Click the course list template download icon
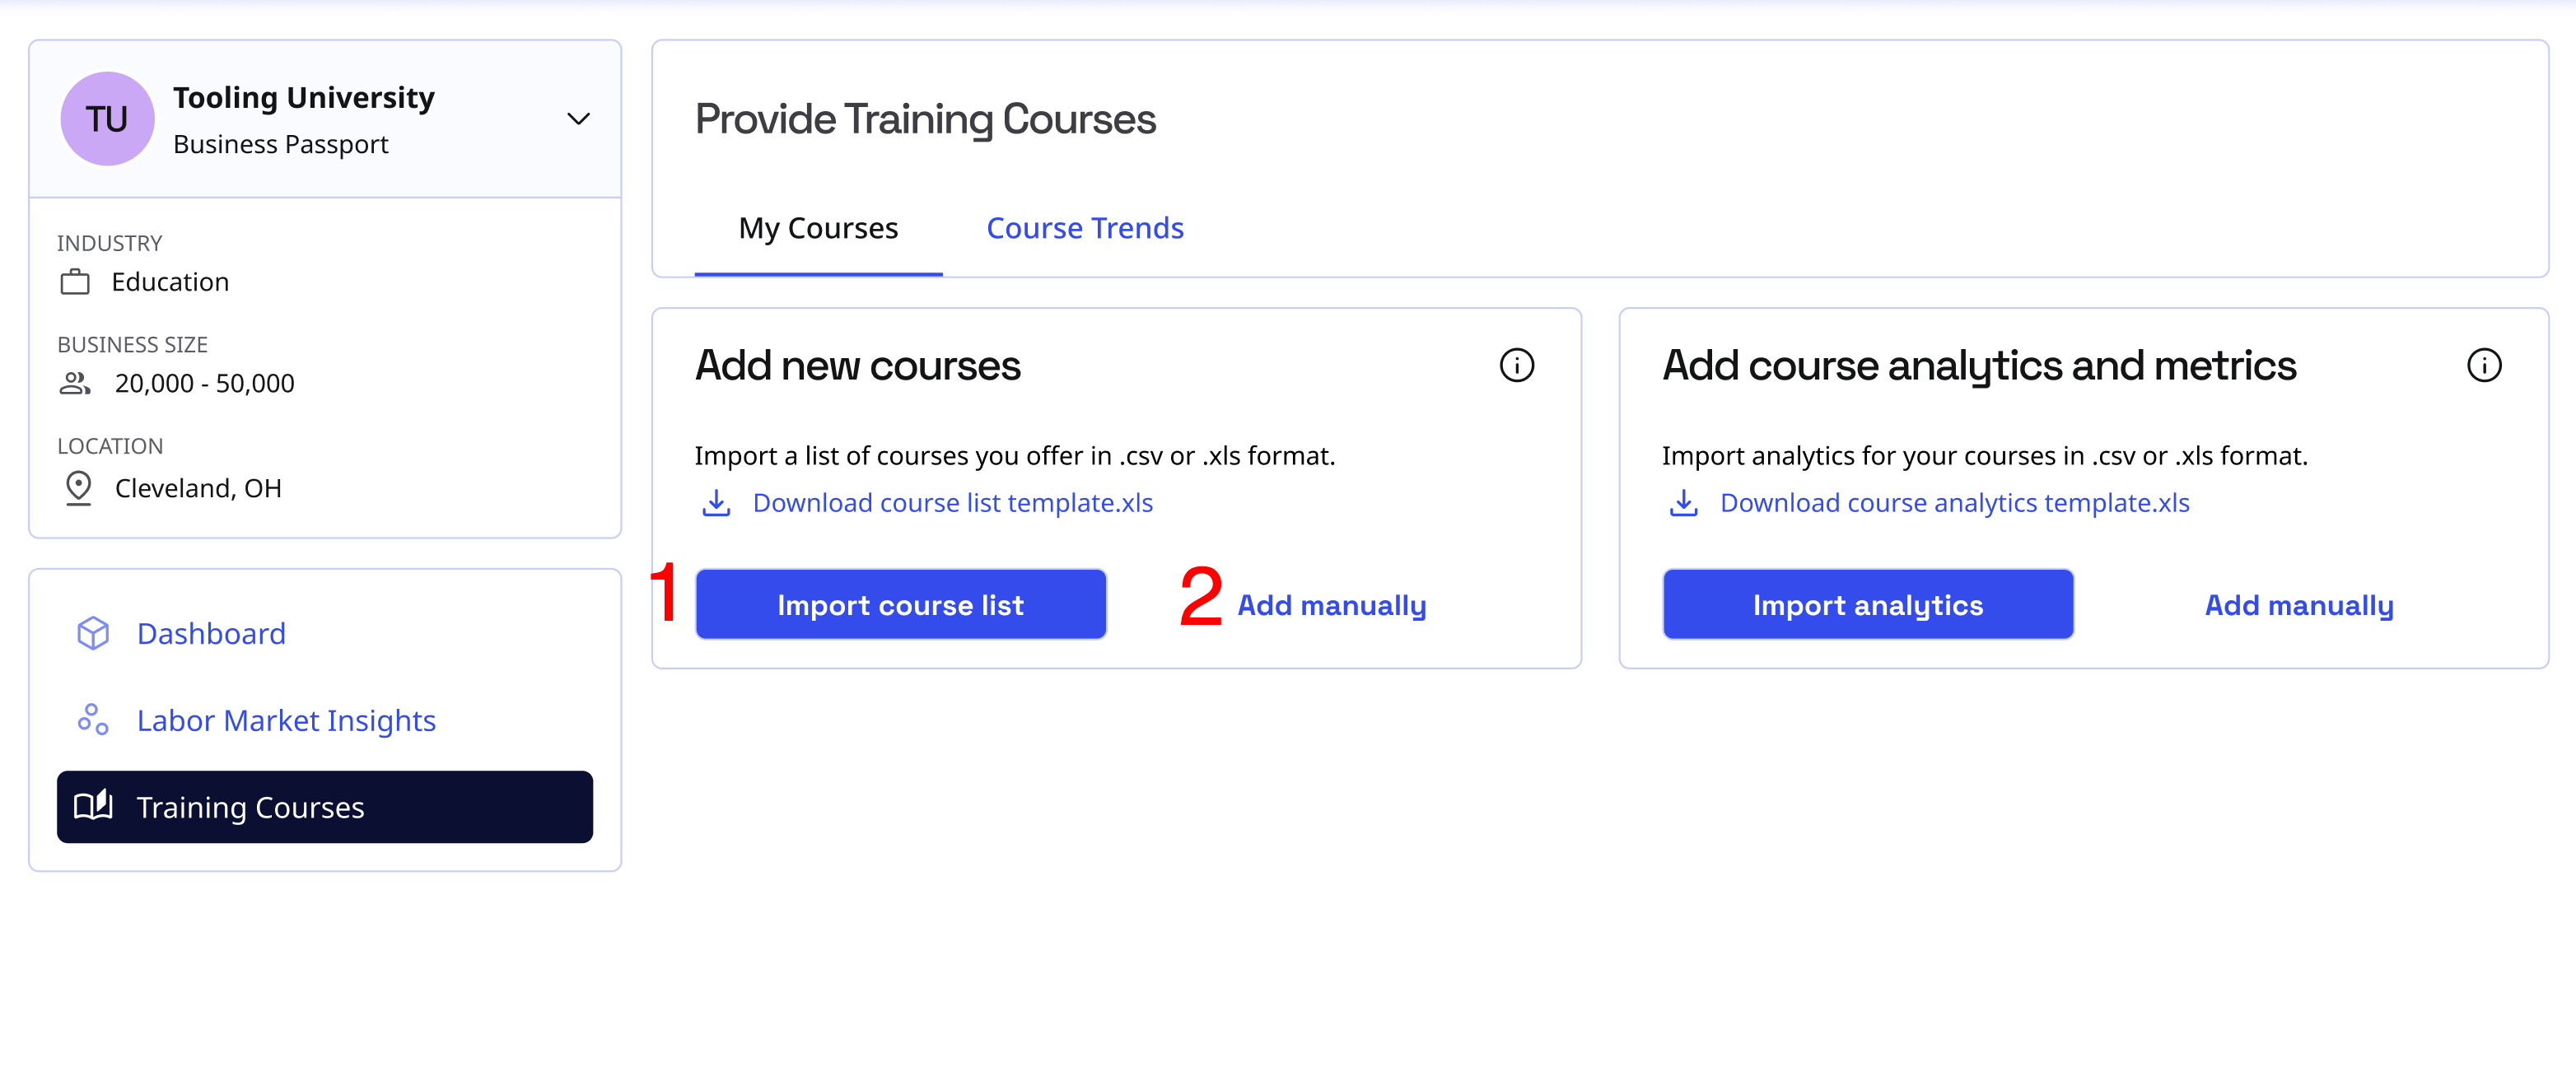This screenshot has height=1067, width=2576. pos(716,503)
